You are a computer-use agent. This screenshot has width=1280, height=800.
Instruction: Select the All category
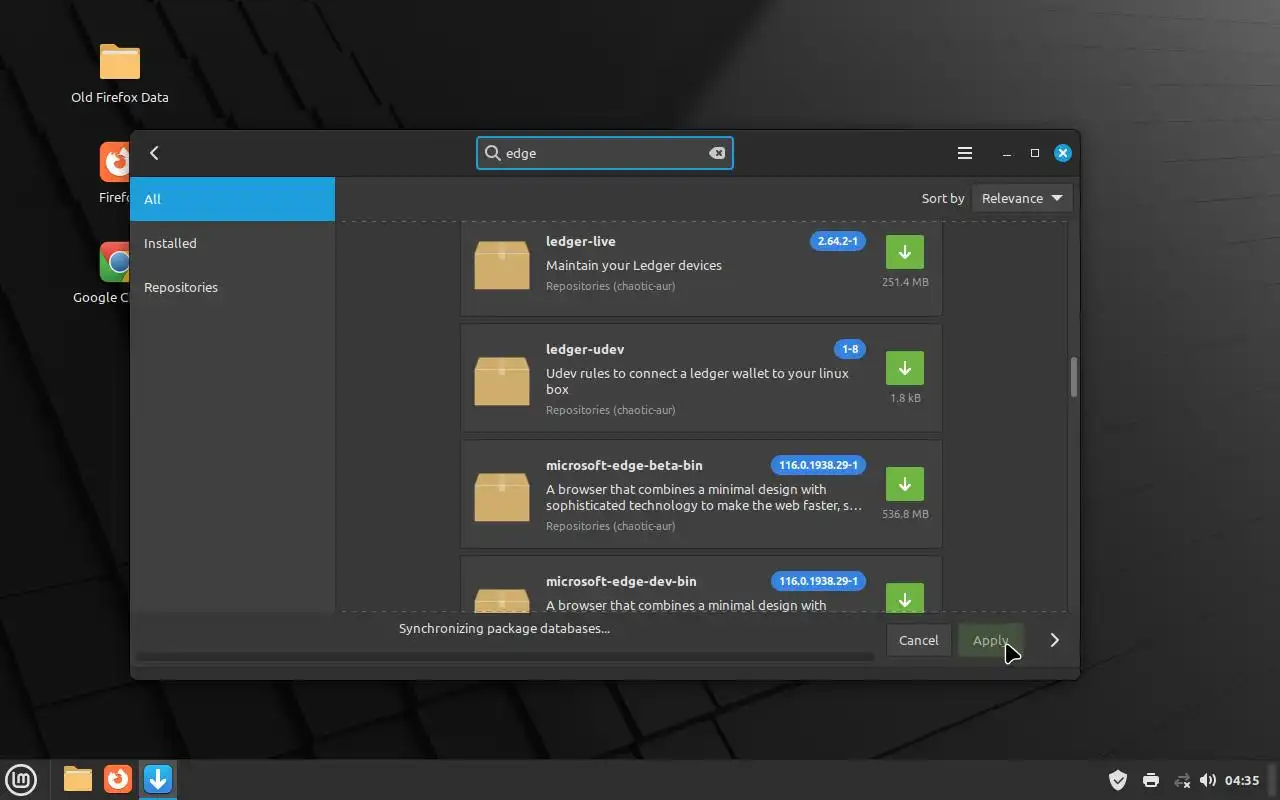pos(233,199)
